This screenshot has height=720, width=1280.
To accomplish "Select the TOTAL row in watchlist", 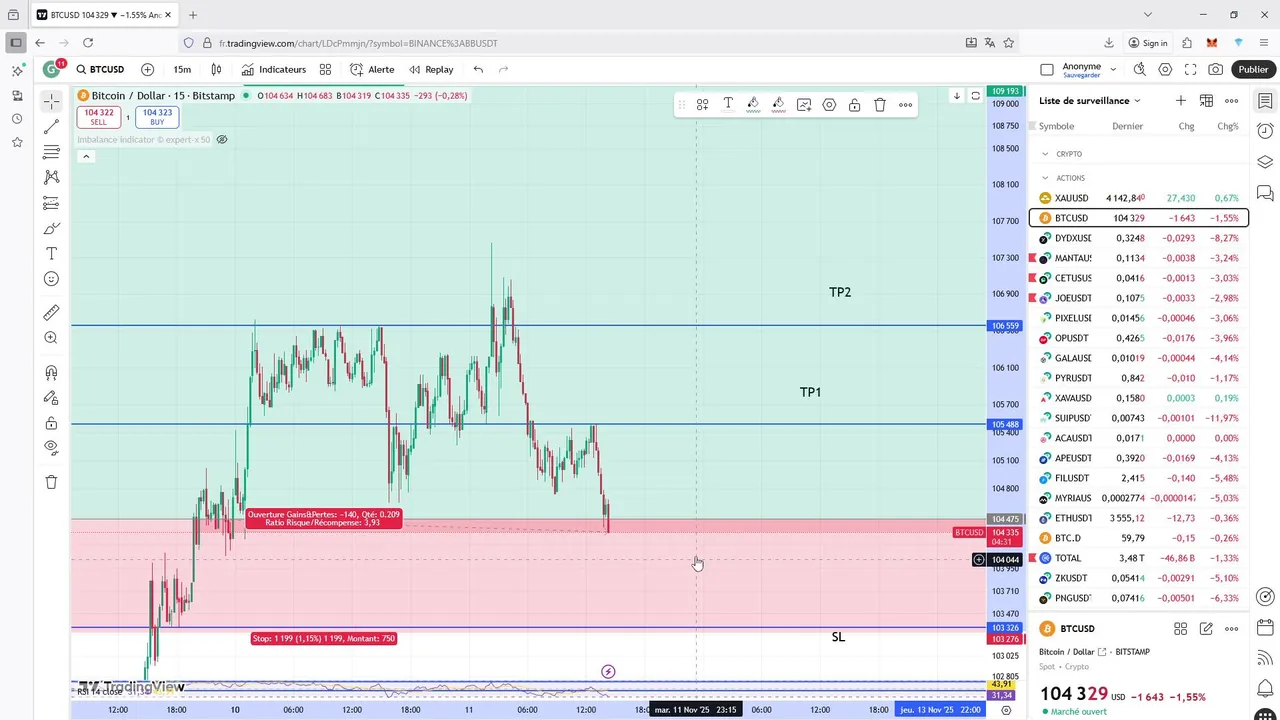I will click(1138, 558).
